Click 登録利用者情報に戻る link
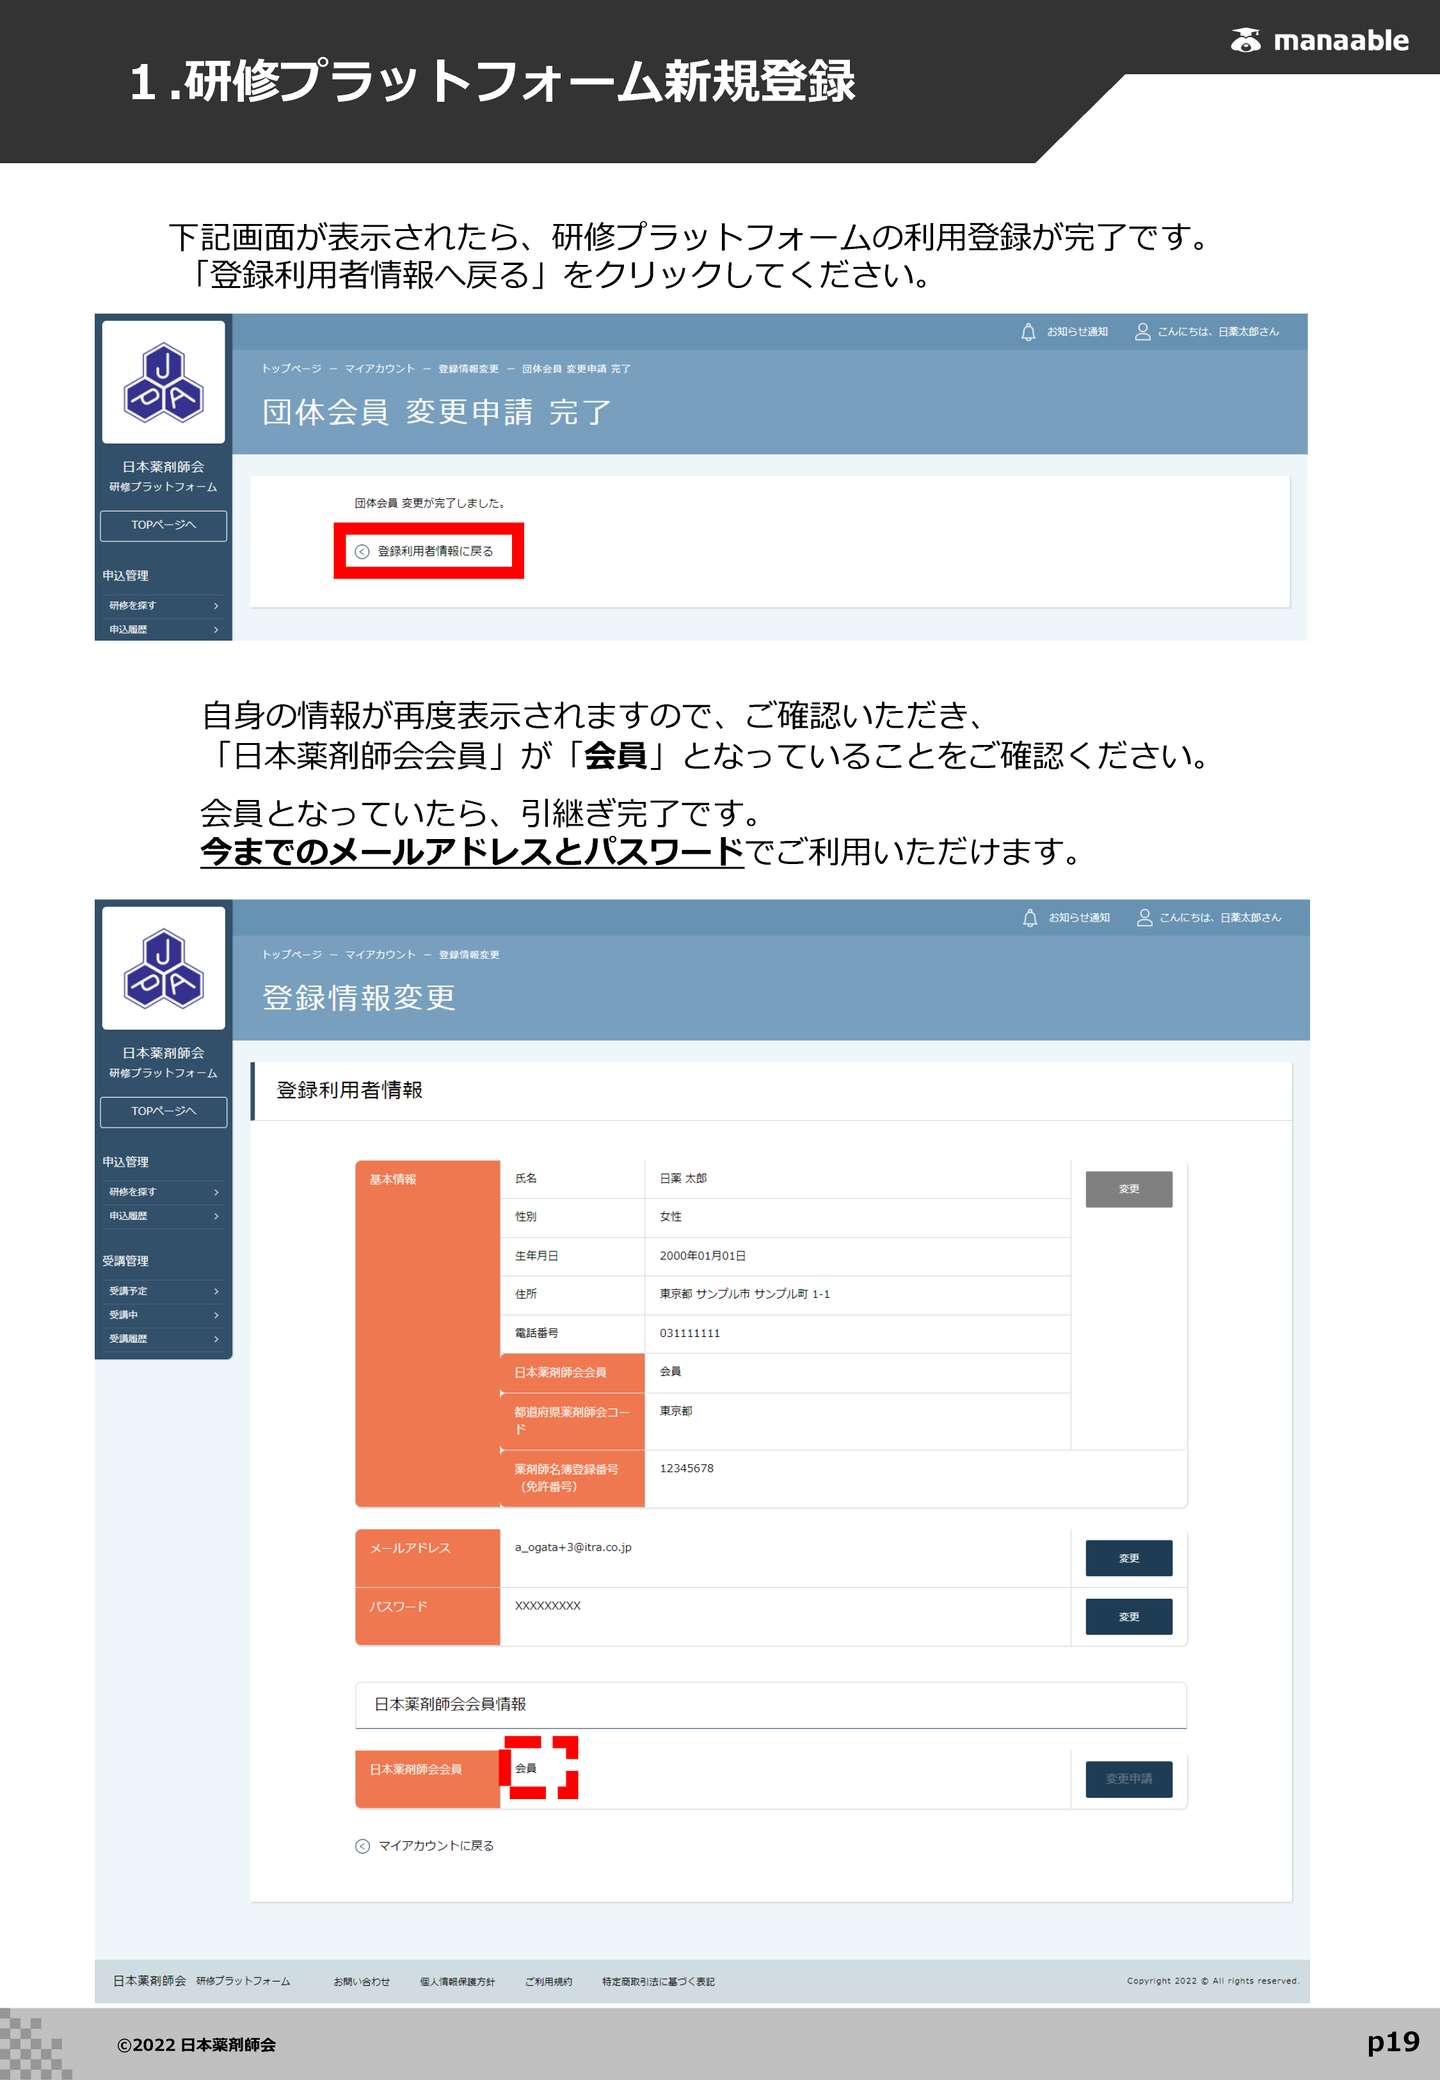Image resolution: width=1440 pixels, height=2080 pixels. coord(435,551)
